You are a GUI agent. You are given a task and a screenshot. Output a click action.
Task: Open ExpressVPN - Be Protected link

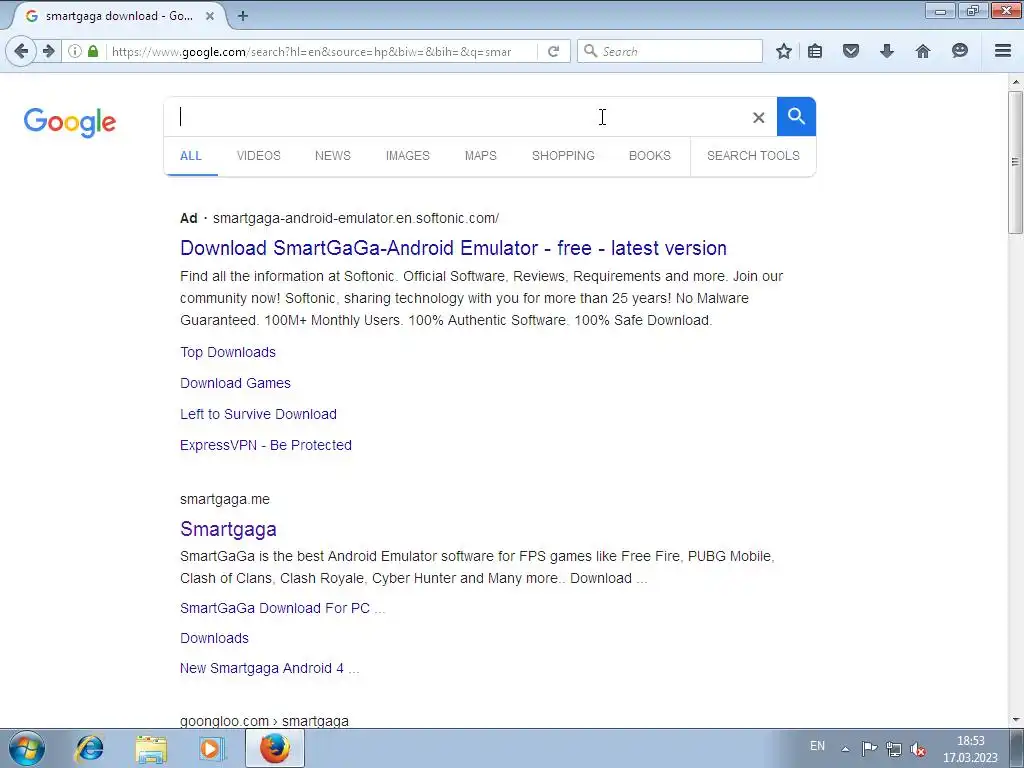[266, 445]
